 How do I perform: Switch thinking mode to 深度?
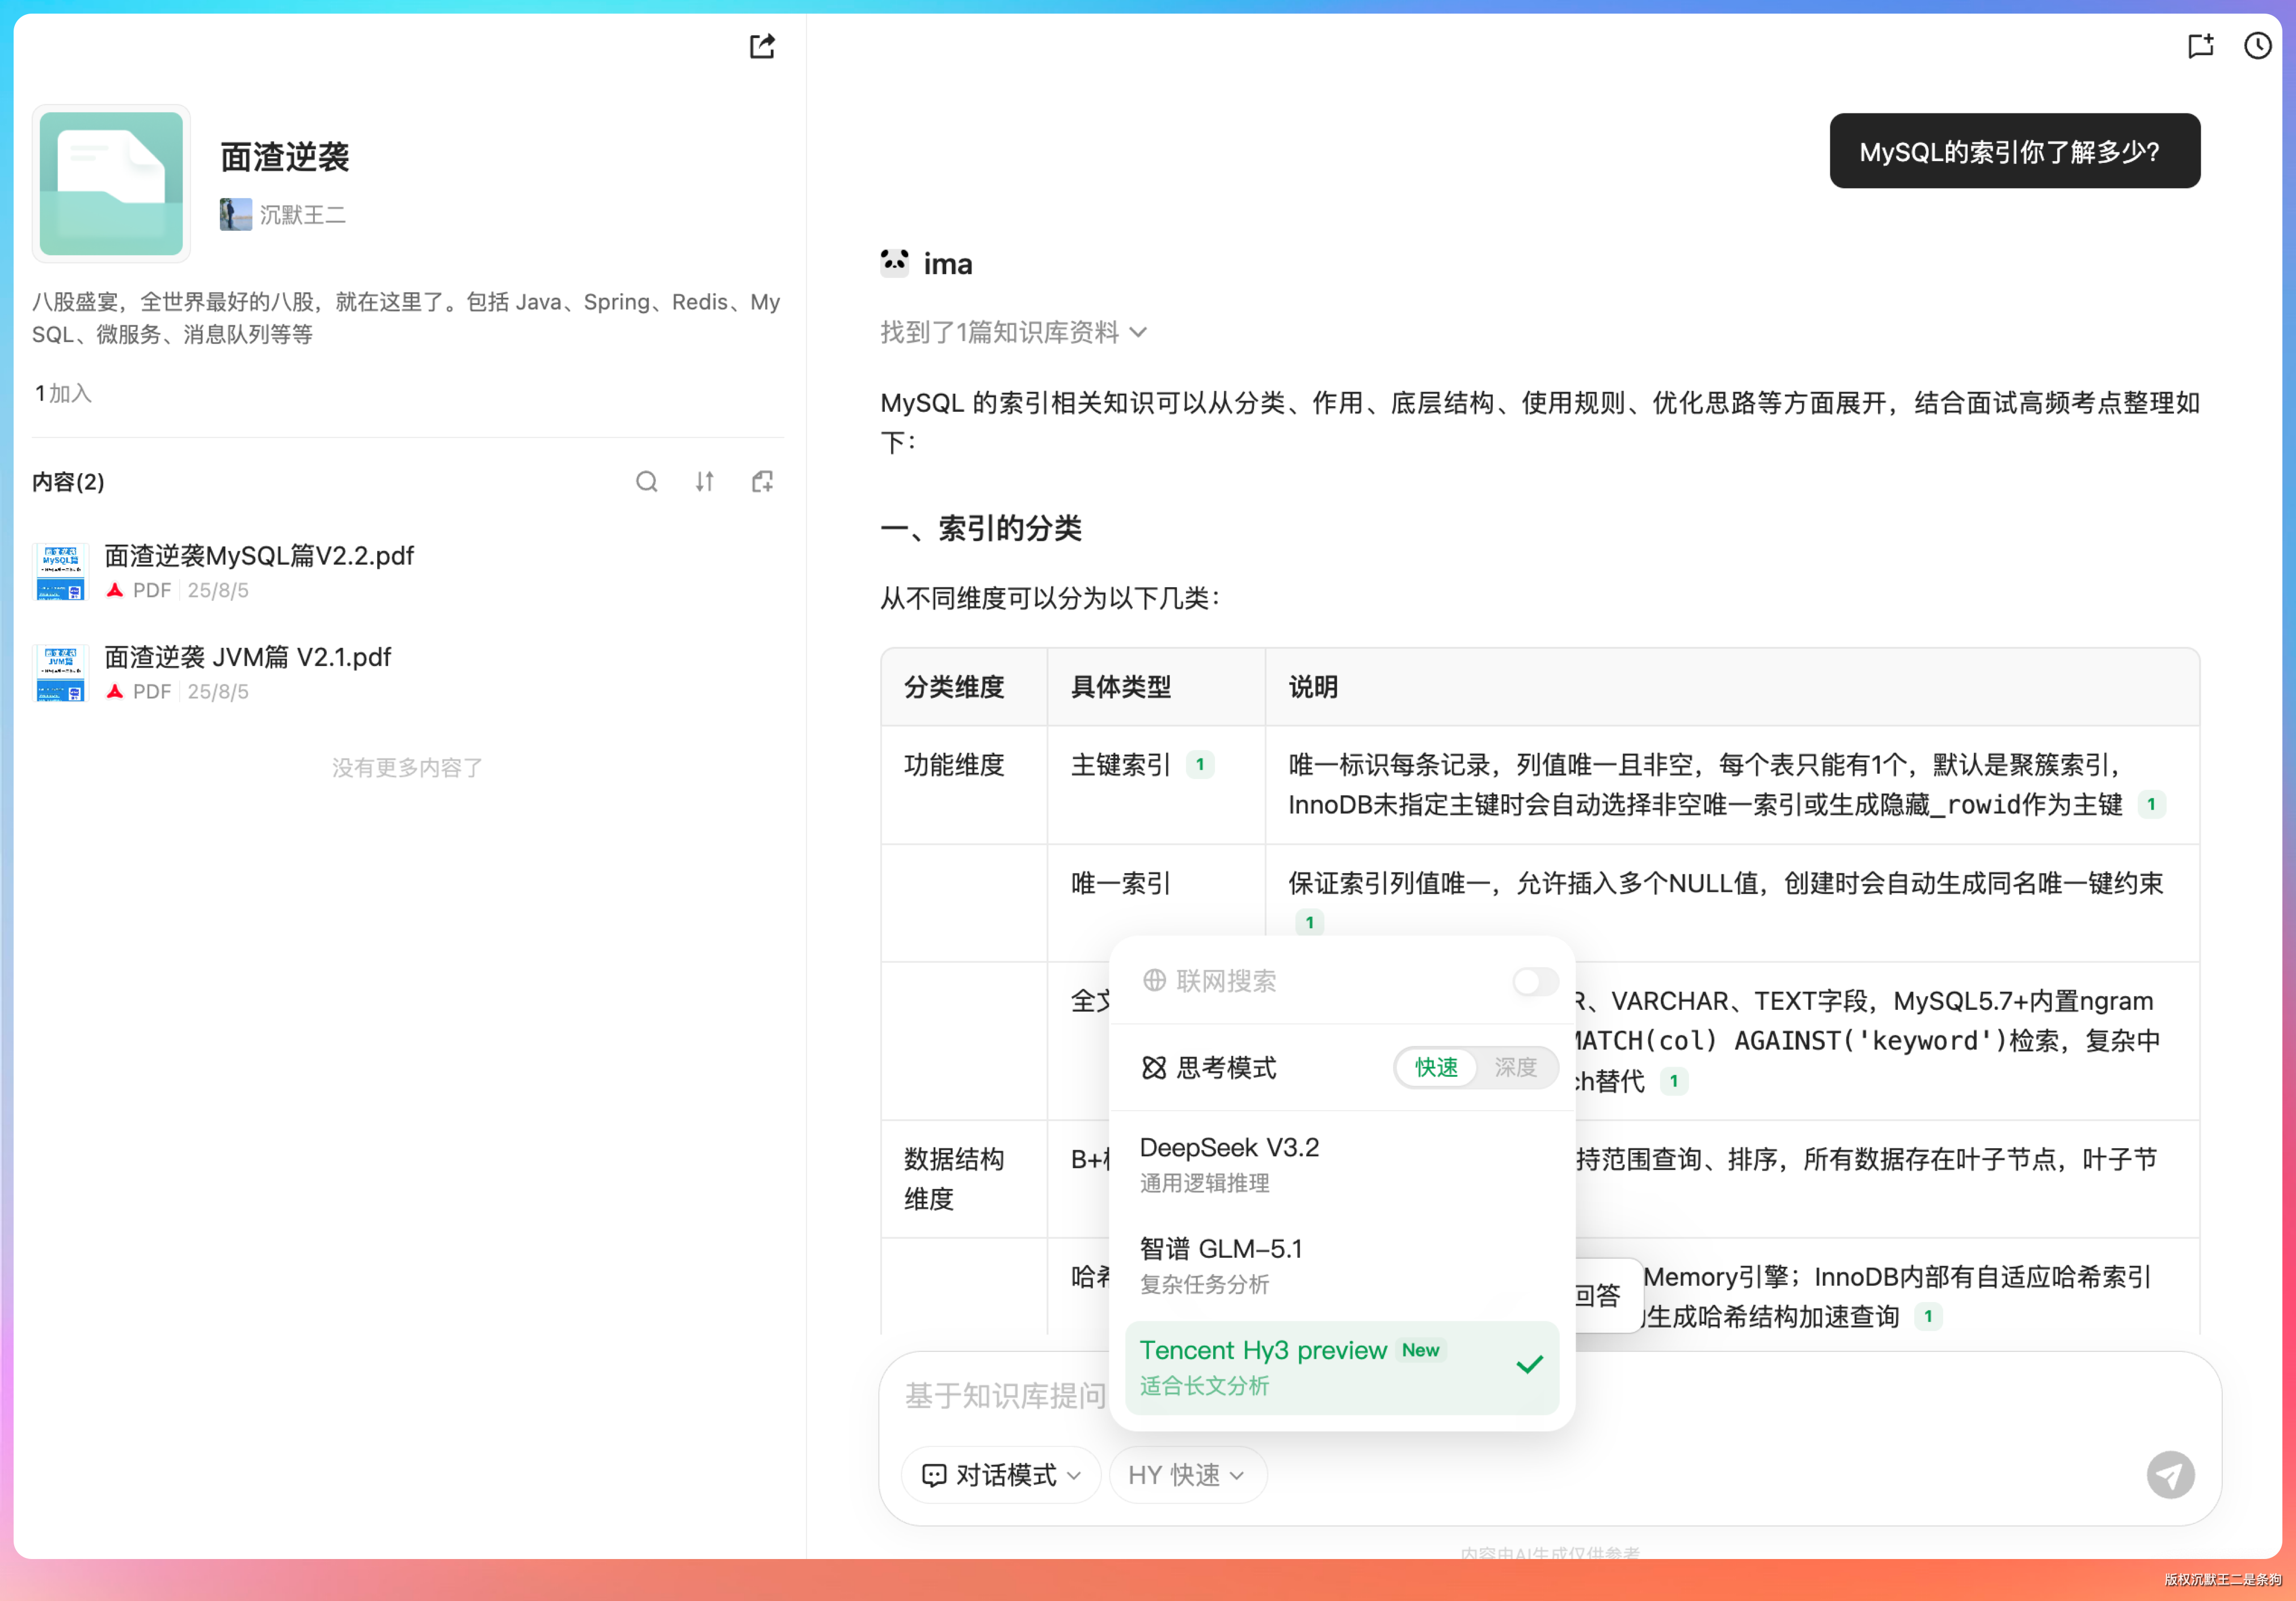[x=1515, y=1067]
